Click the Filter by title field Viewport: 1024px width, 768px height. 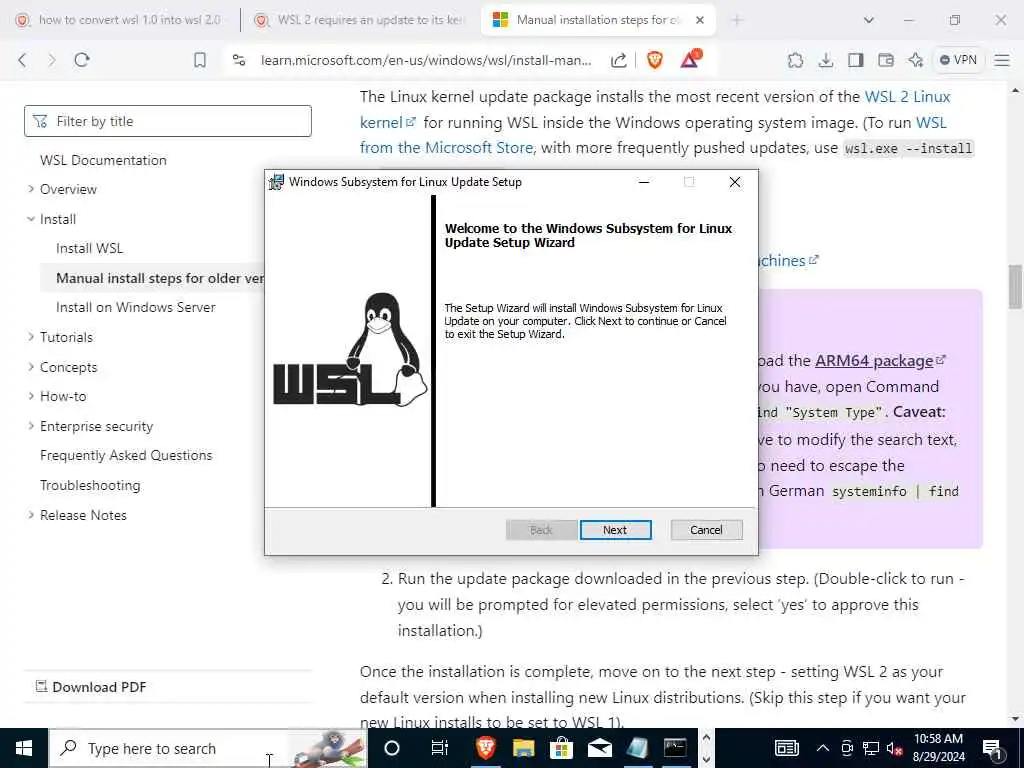[x=168, y=121]
